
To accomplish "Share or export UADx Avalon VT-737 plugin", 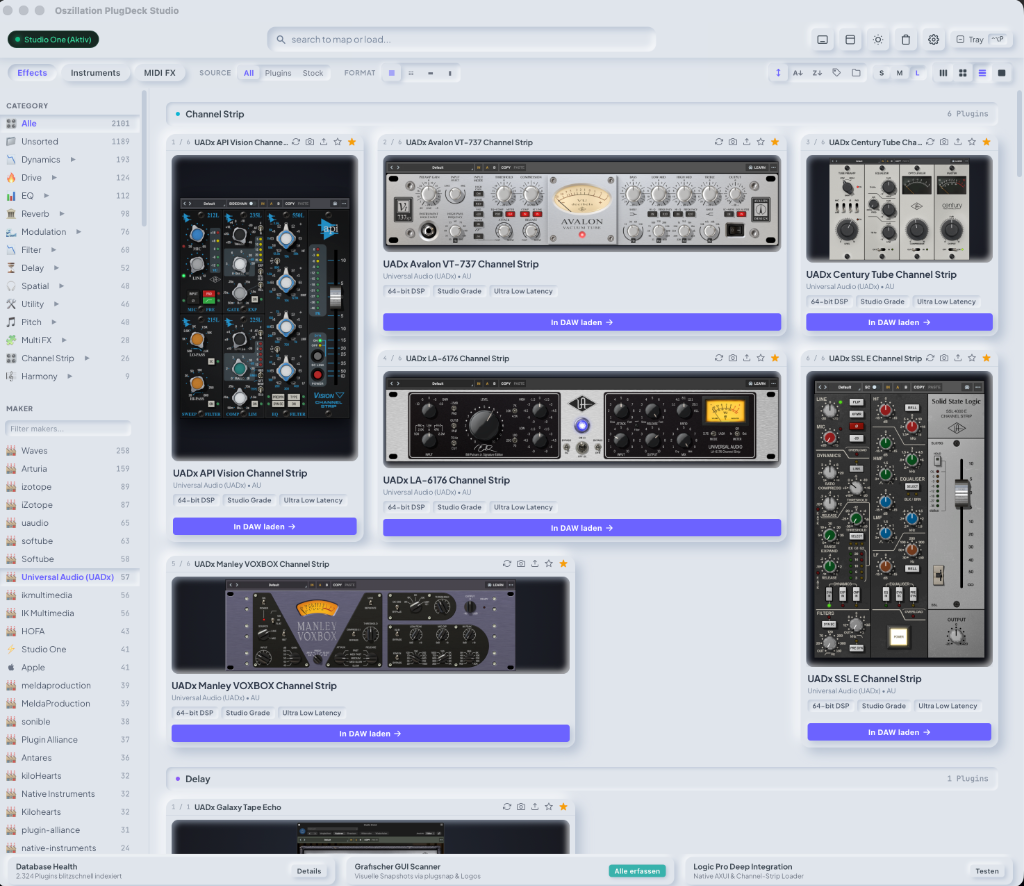I will pyautogui.click(x=746, y=142).
